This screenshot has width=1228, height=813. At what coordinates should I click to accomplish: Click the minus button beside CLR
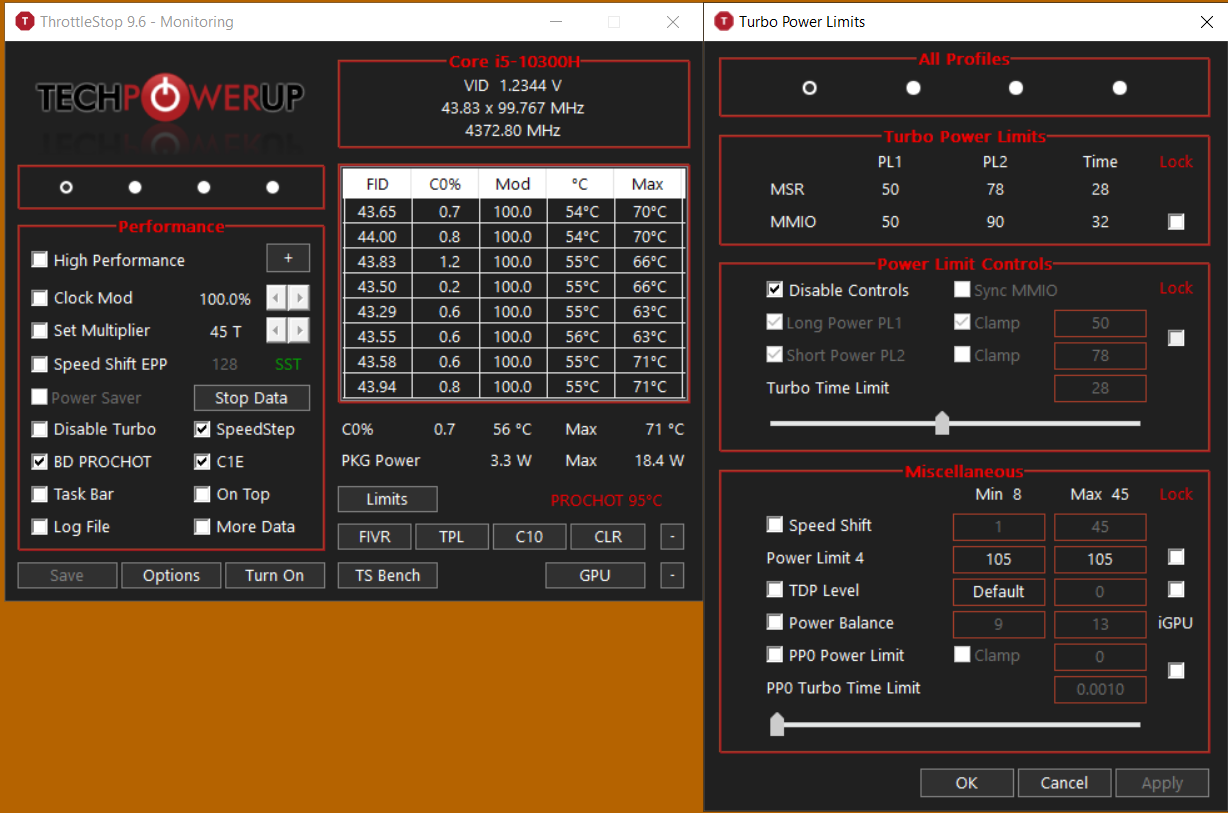click(x=673, y=537)
